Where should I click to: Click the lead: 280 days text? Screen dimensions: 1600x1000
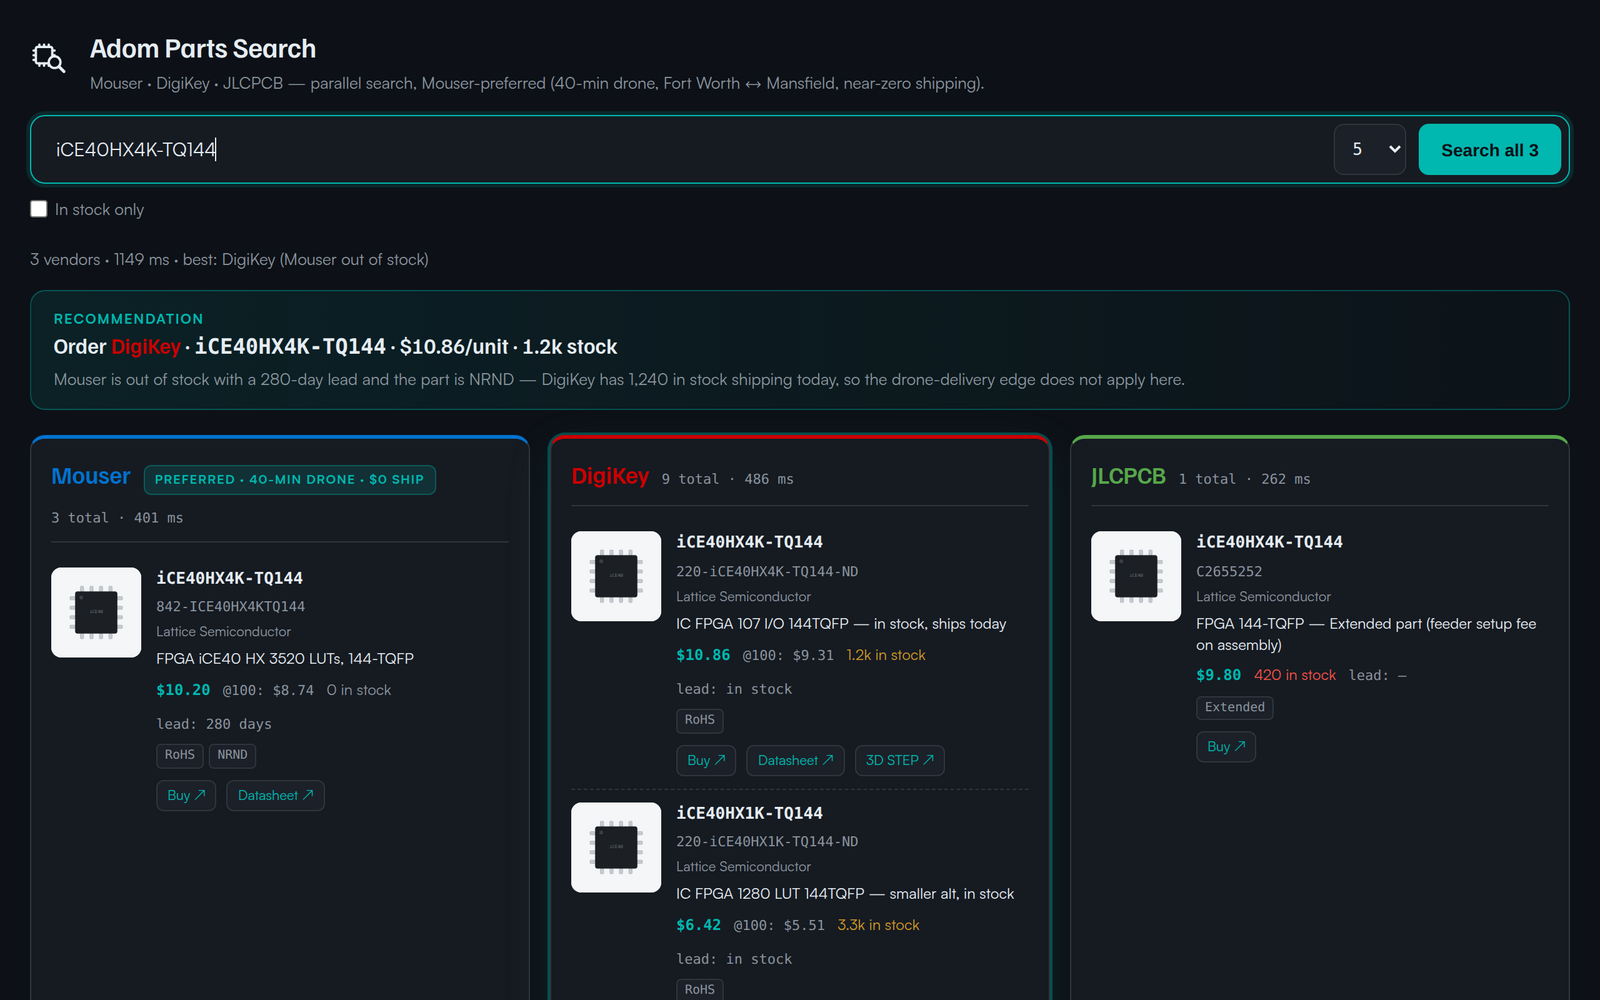click(214, 724)
